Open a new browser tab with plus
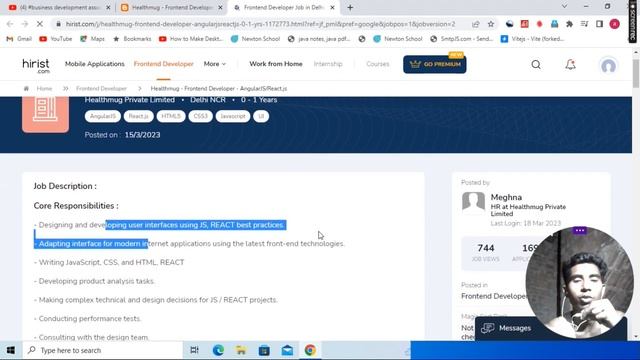The image size is (640, 360). [350, 7]
